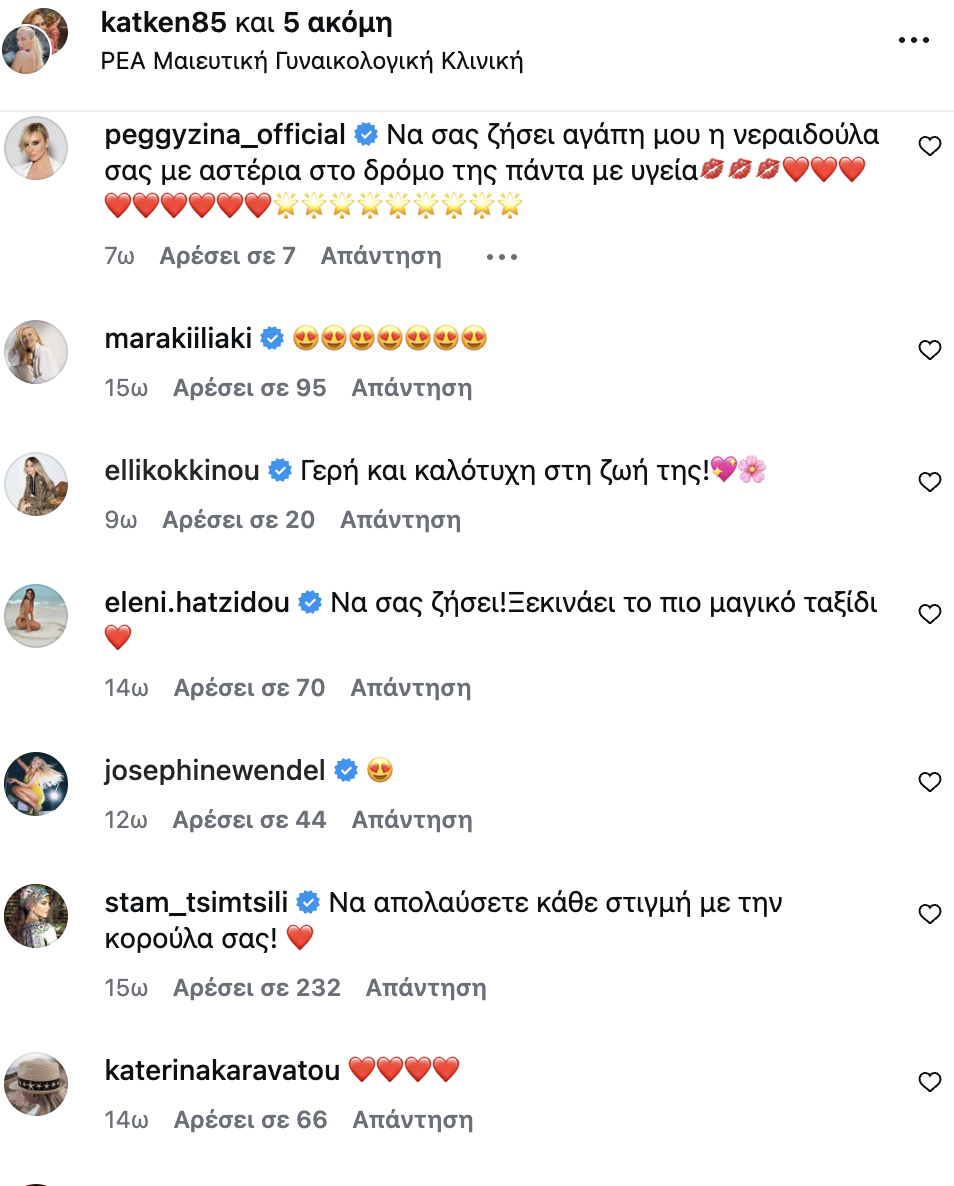The image size is (954, 1186).
Task: Click Απάντηση under stam_tsimtsili's comment
Action: (425, 988)
